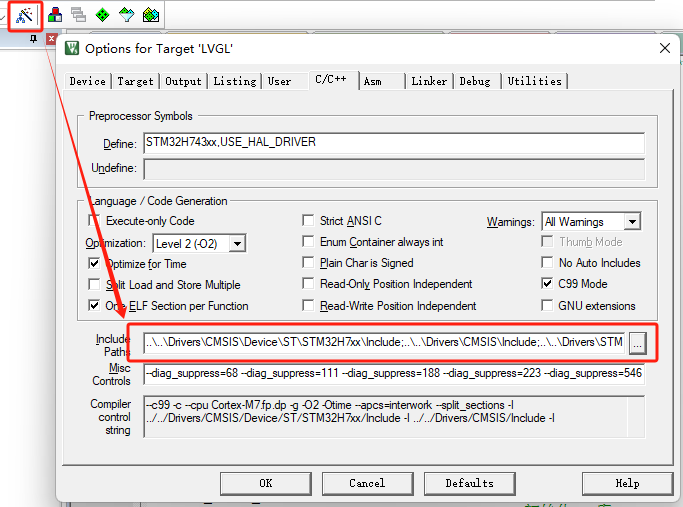Toggle C99 Mode checkbox
The width and height of the screenshot is (683, 507).
pos(547,284)
